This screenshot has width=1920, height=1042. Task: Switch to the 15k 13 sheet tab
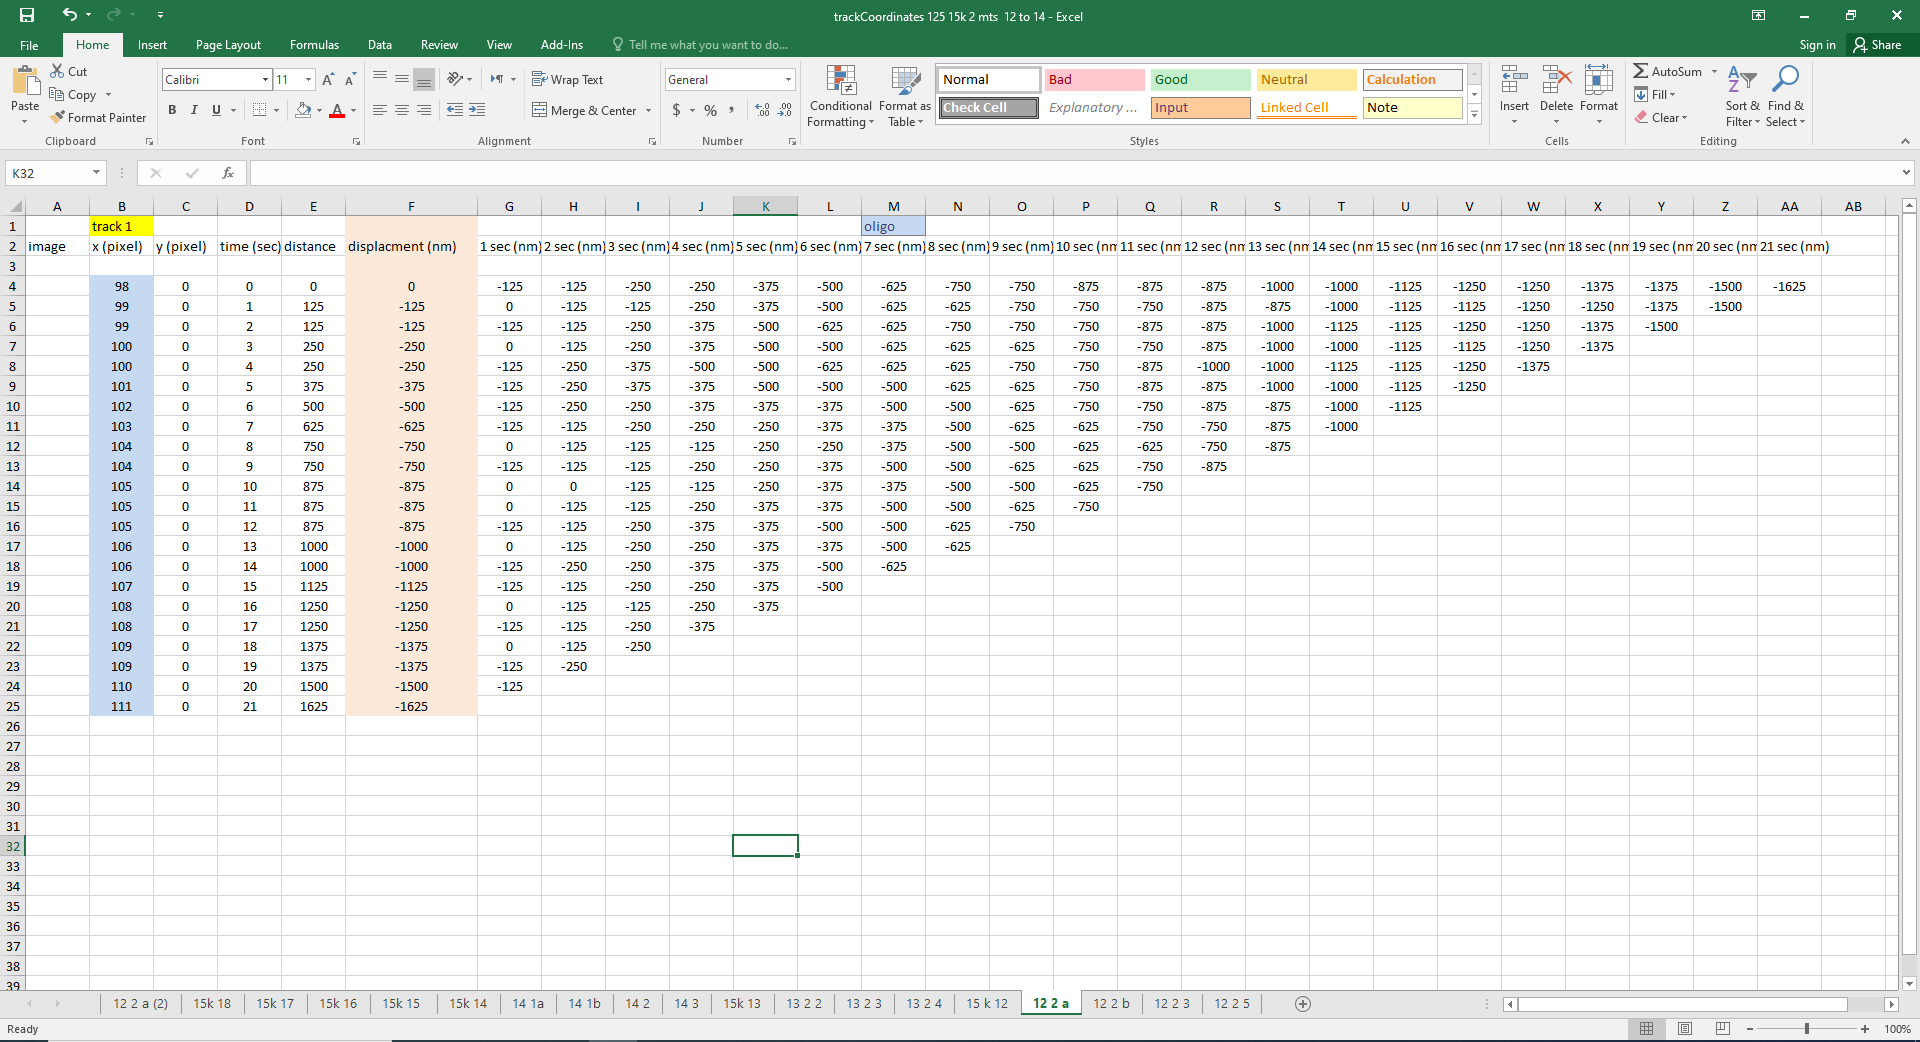[x=741, y=1004]
